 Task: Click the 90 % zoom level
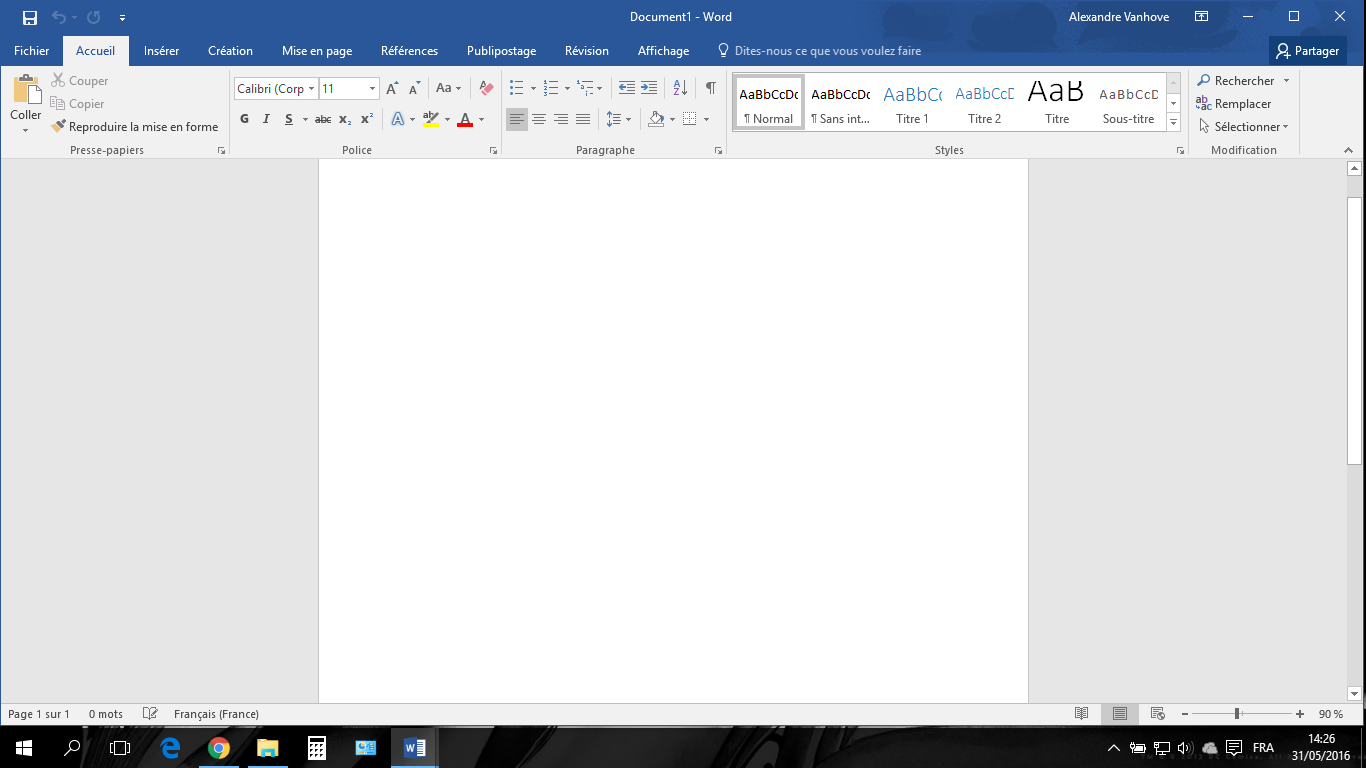[1331, 714]
